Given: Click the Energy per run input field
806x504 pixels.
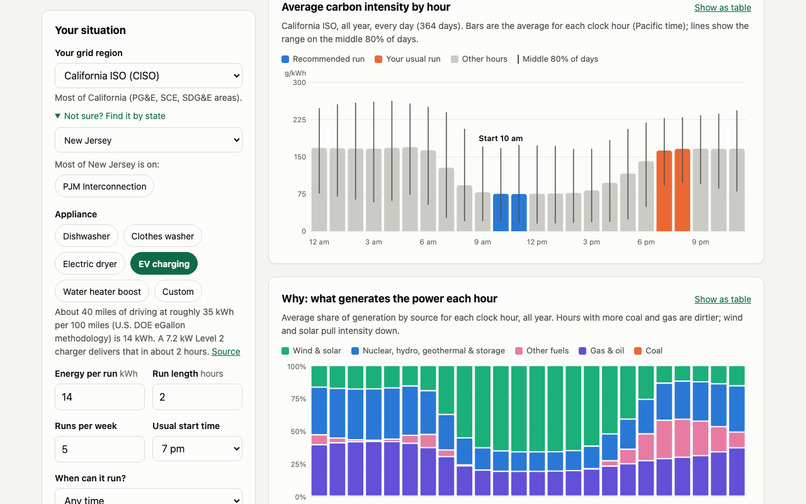Looking at the screenshot, I should (x=100, y=397).
